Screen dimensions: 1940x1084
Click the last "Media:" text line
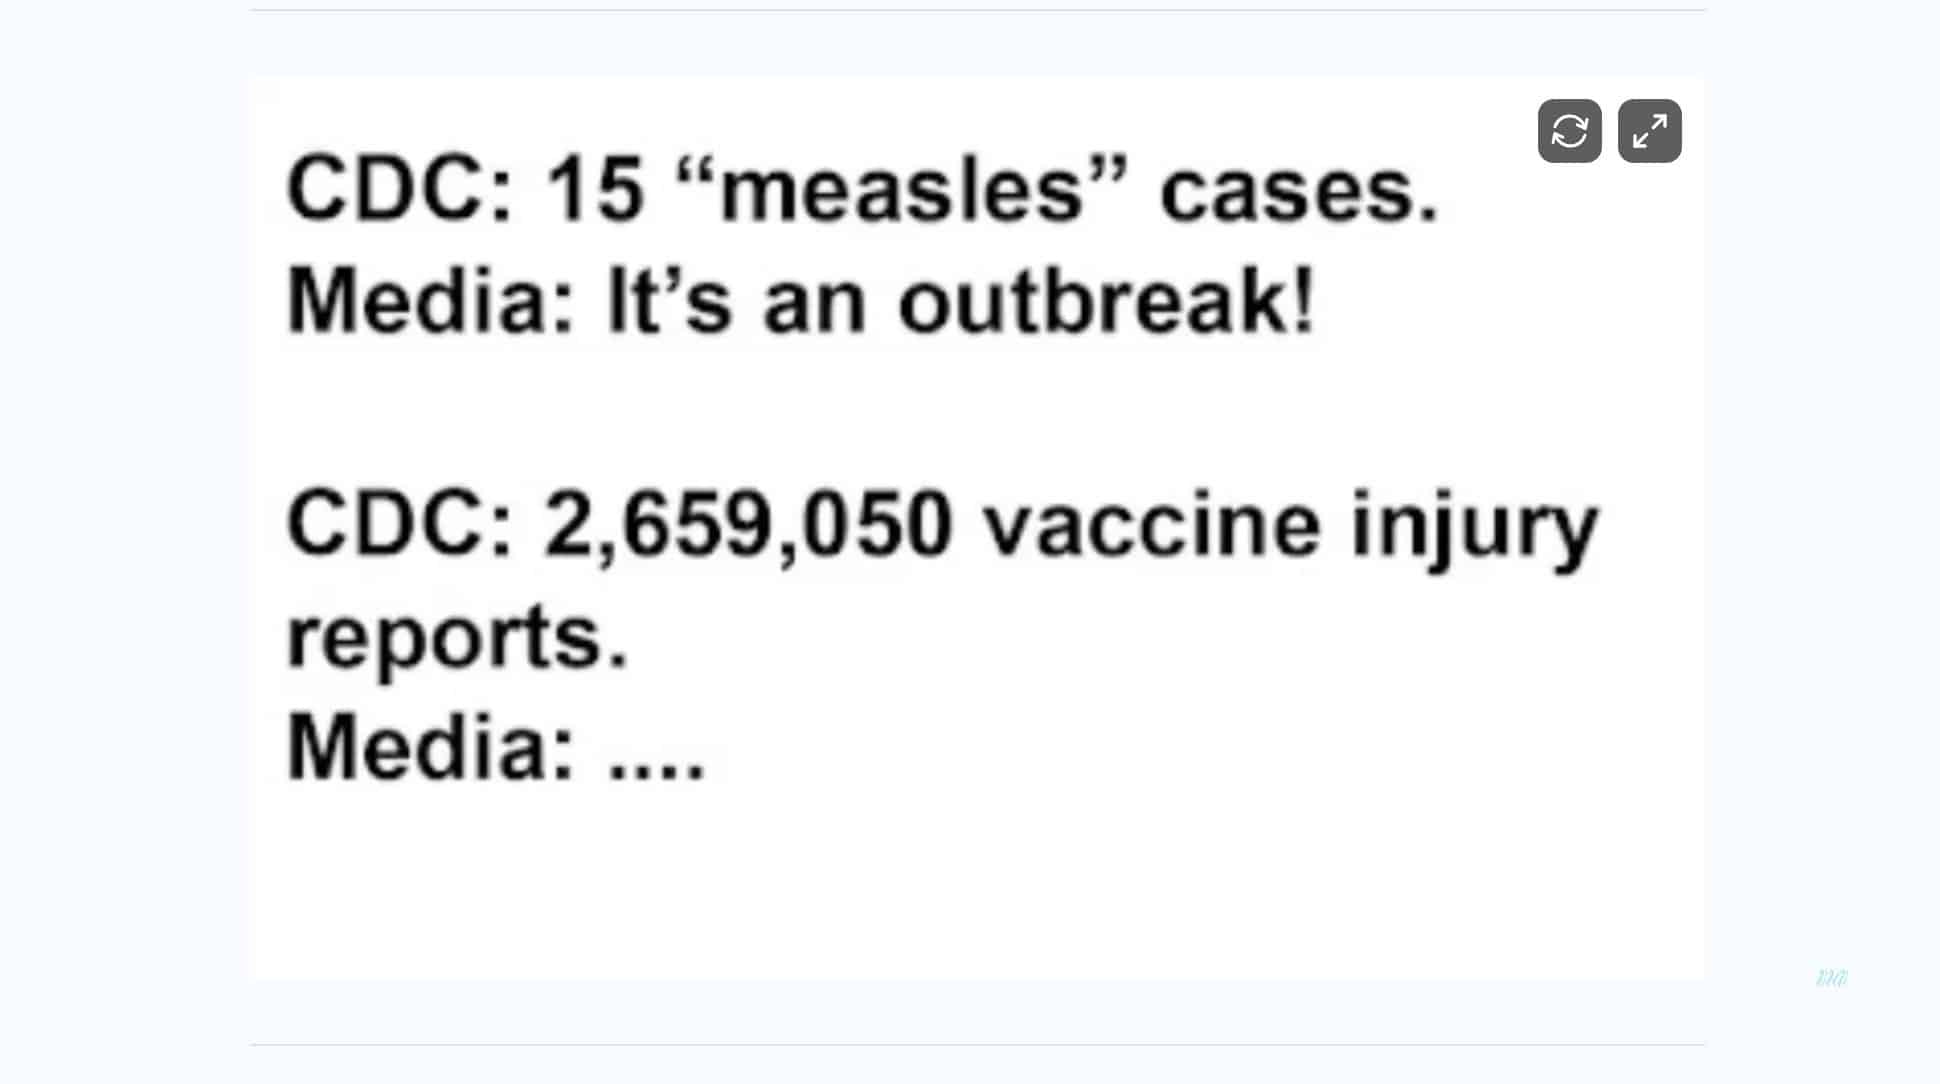point(431,748)
